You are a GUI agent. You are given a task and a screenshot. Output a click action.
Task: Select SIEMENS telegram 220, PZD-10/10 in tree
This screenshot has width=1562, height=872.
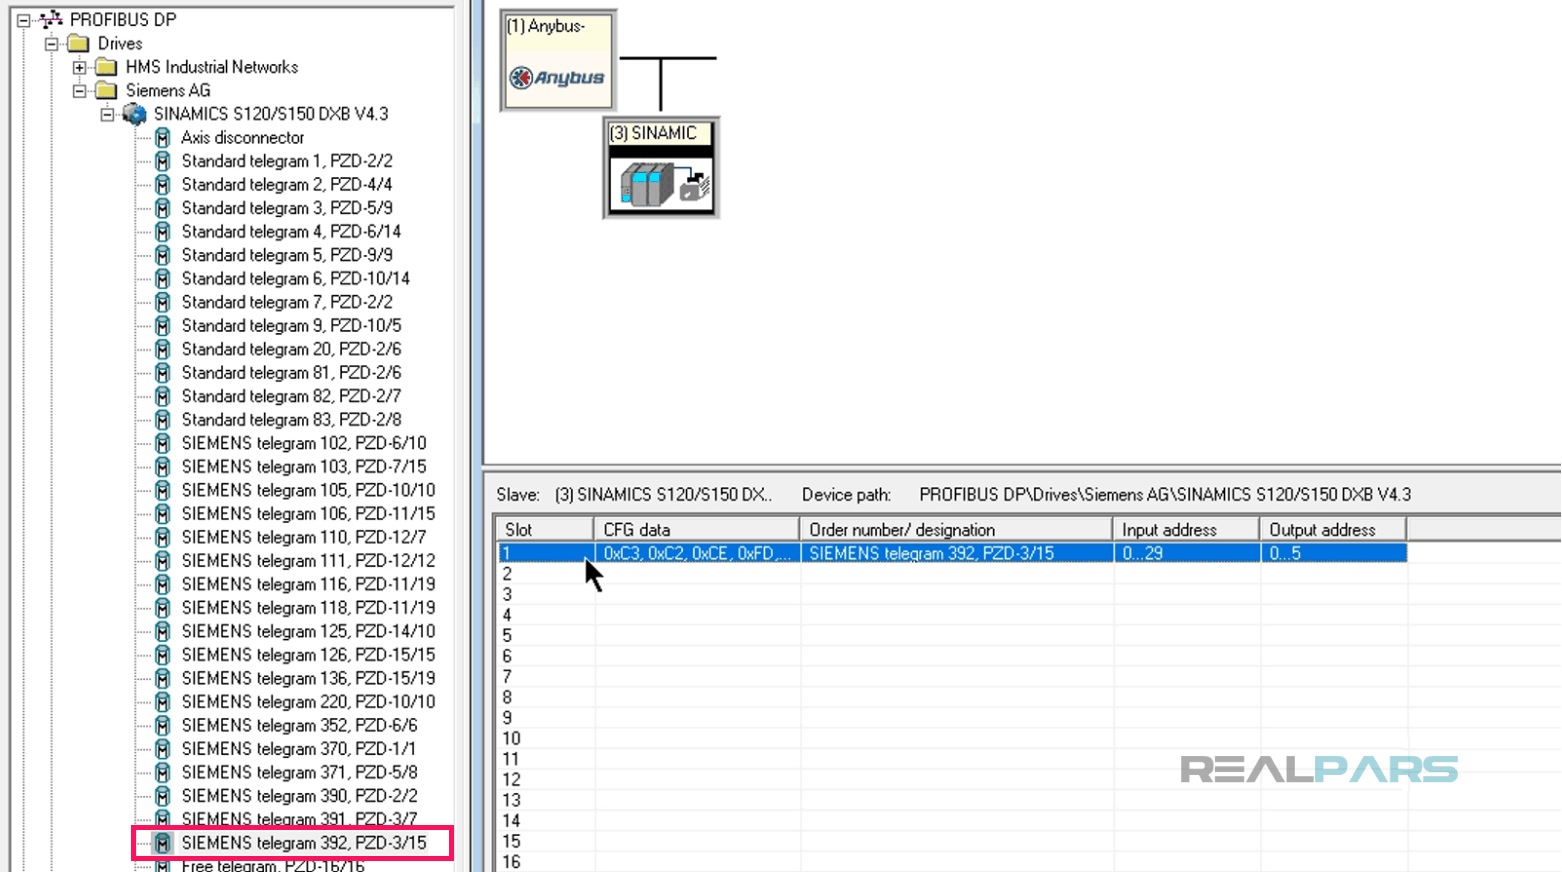pos(308,702)
